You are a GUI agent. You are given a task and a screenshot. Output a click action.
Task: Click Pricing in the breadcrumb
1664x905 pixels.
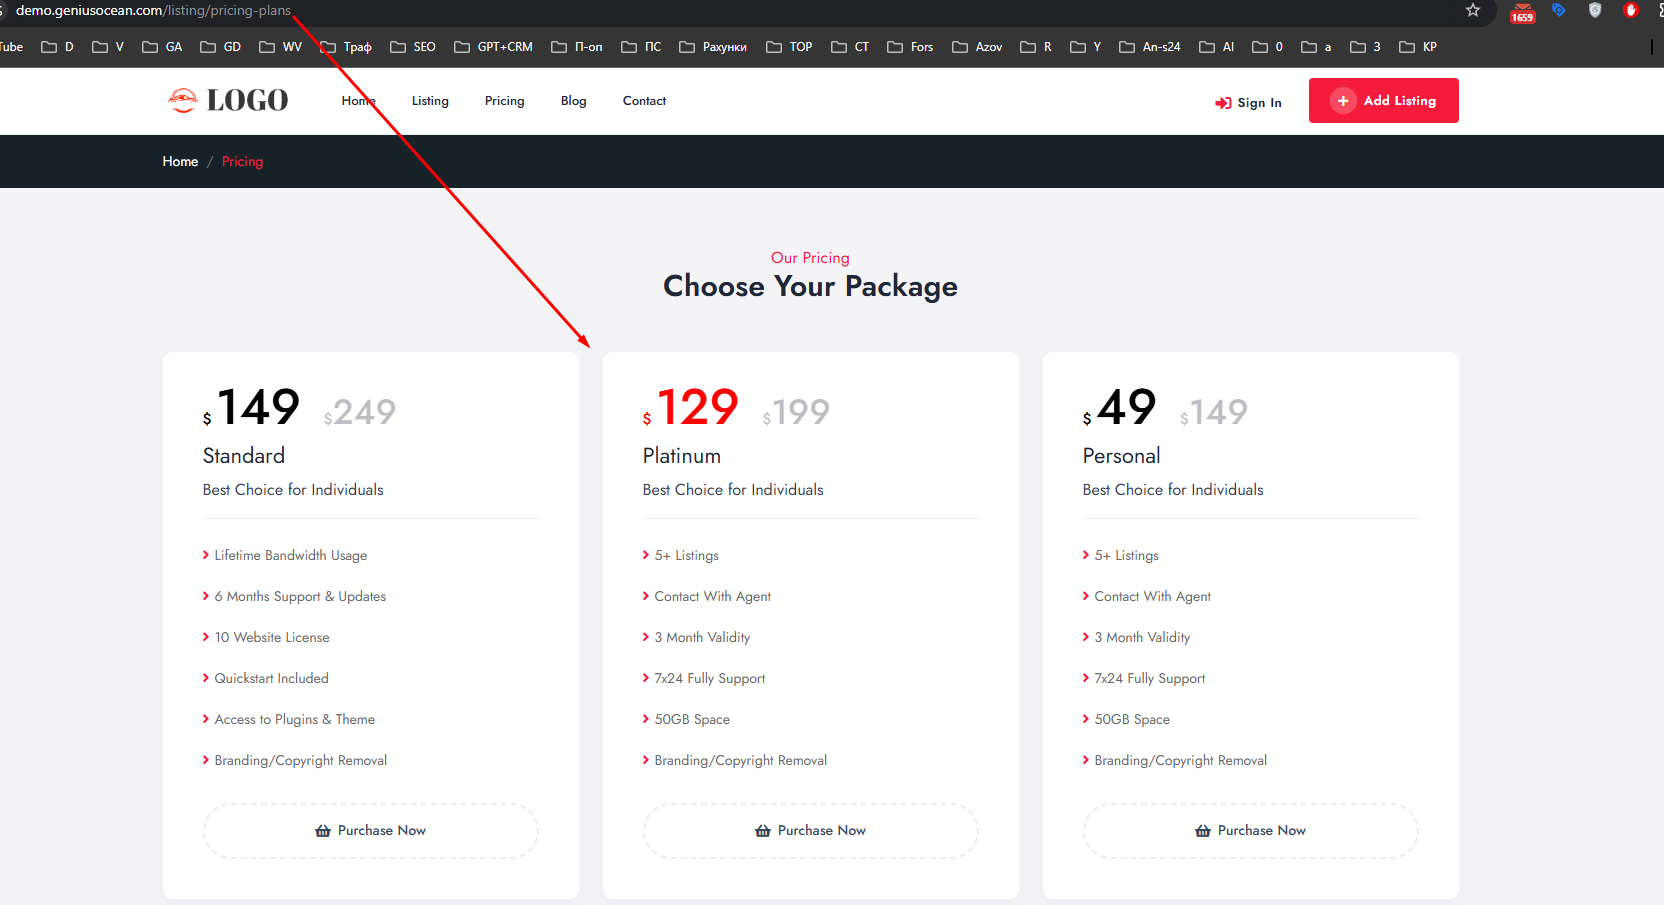click(242, 161)
